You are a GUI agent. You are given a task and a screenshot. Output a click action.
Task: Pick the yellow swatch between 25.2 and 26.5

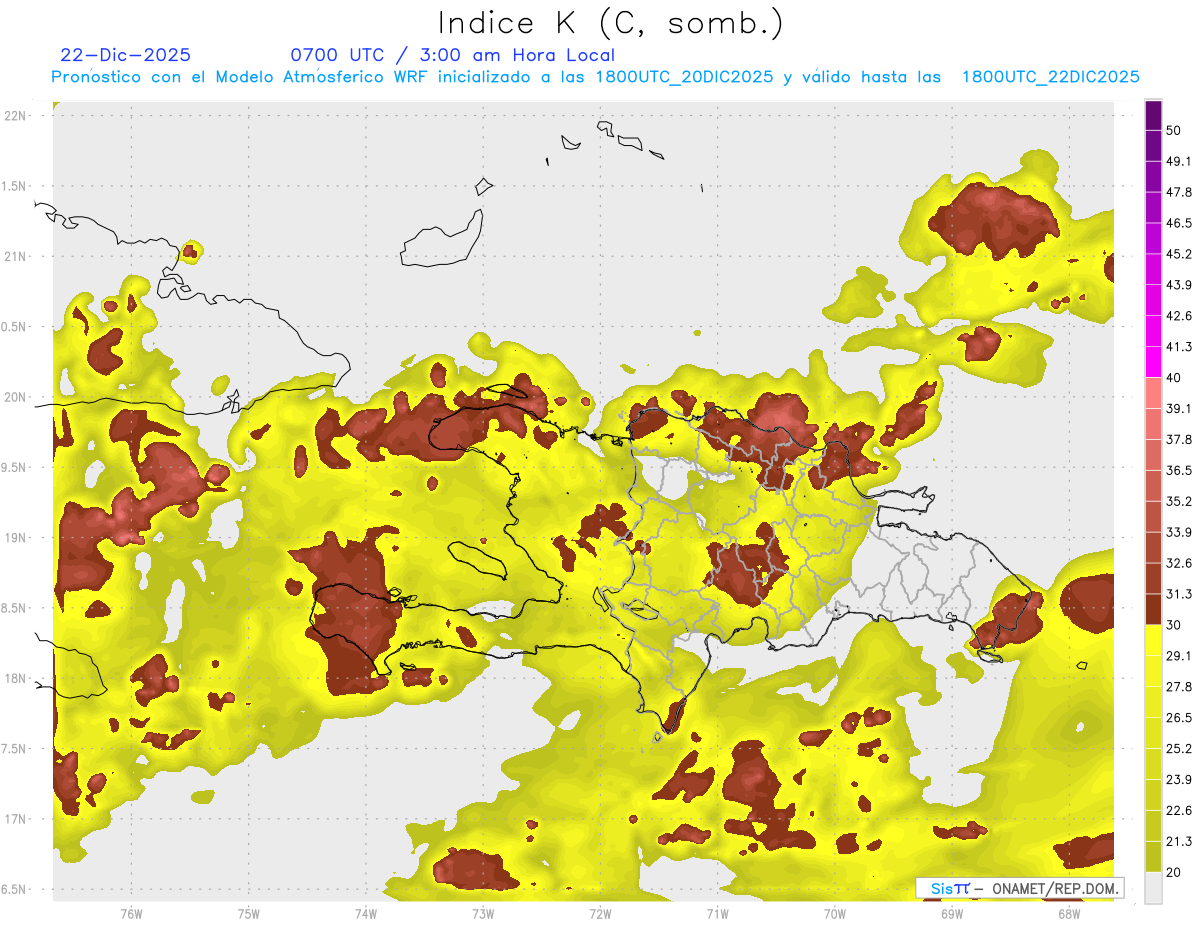click(1153, 733)
